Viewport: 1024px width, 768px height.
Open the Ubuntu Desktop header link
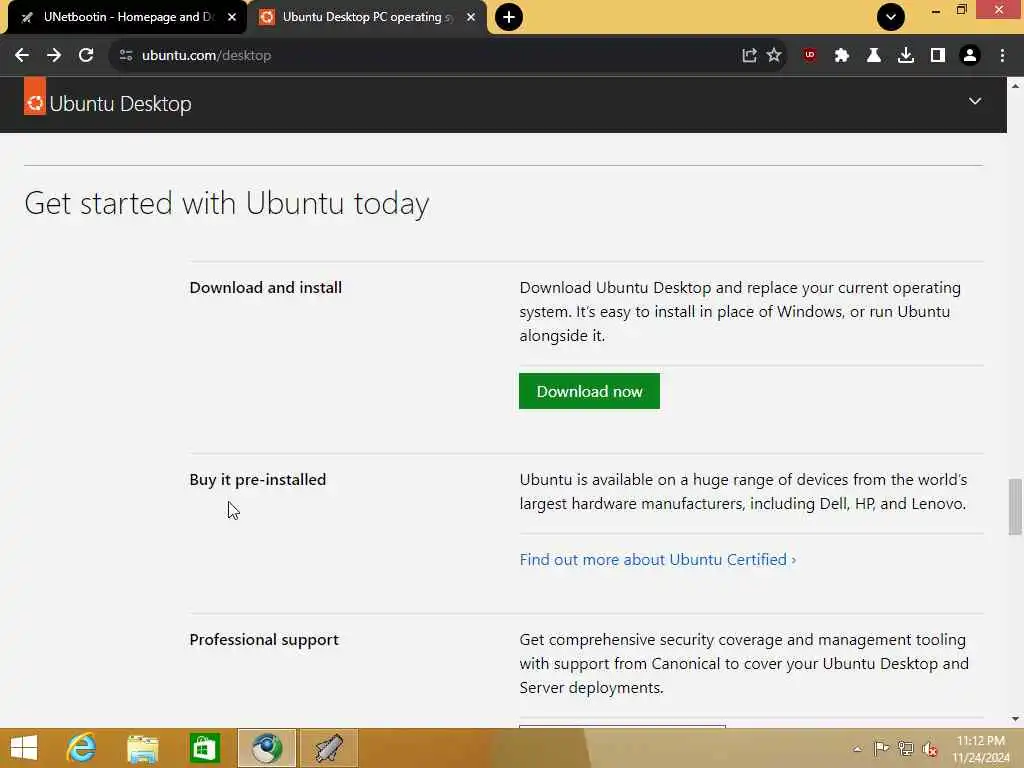click(120, 104)
